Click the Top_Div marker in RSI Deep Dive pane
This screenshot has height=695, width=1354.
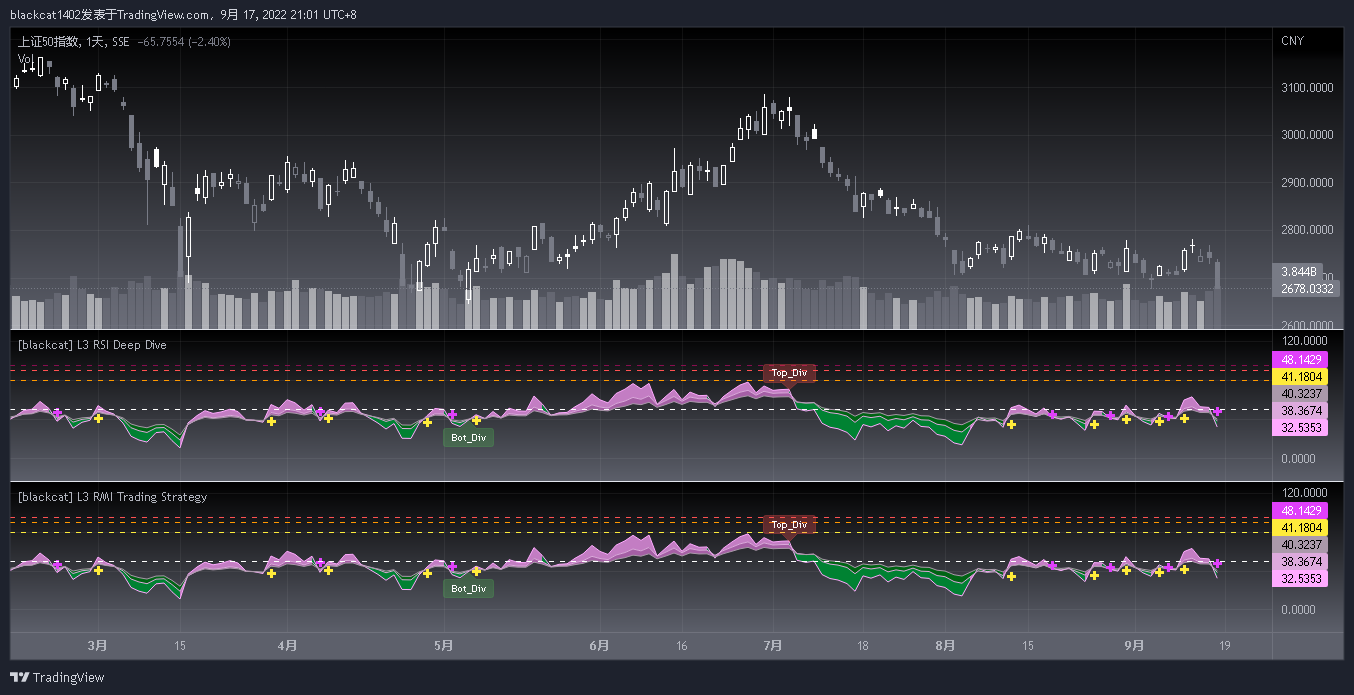click(x=790, y=373)
